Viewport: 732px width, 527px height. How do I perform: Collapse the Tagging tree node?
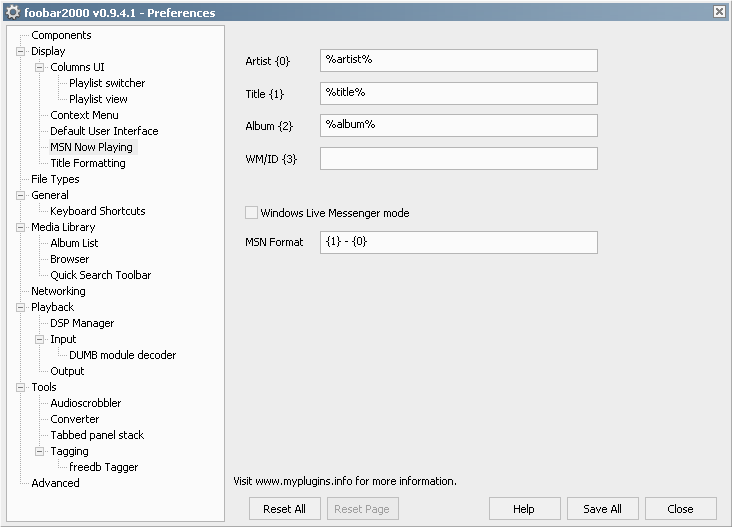(x=40, y=451)
